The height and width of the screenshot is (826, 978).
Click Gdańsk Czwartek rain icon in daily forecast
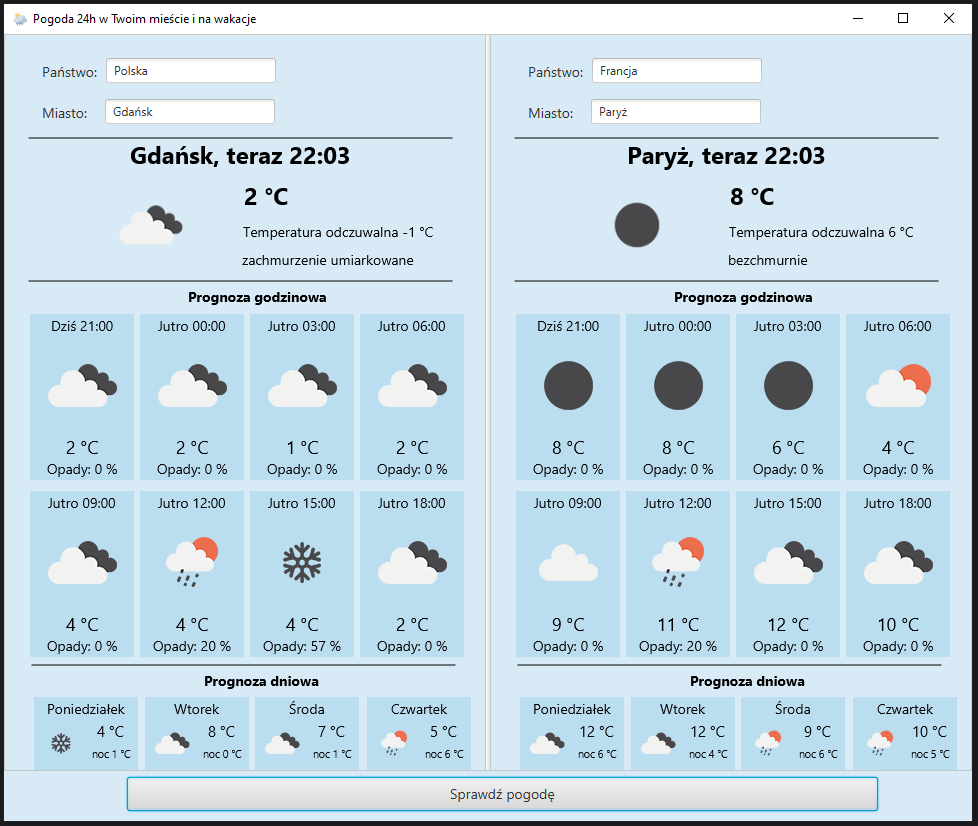point(394,742)
